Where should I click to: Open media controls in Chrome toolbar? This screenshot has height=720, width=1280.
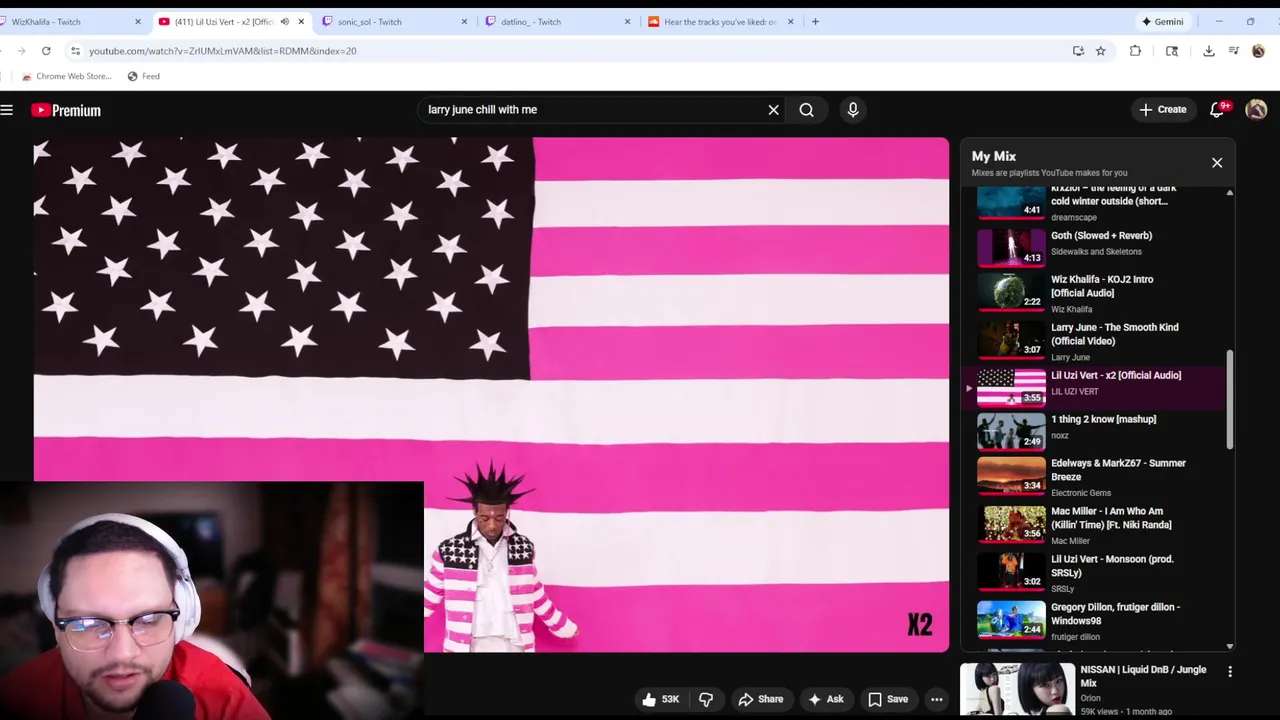[x=1234, y=51]
